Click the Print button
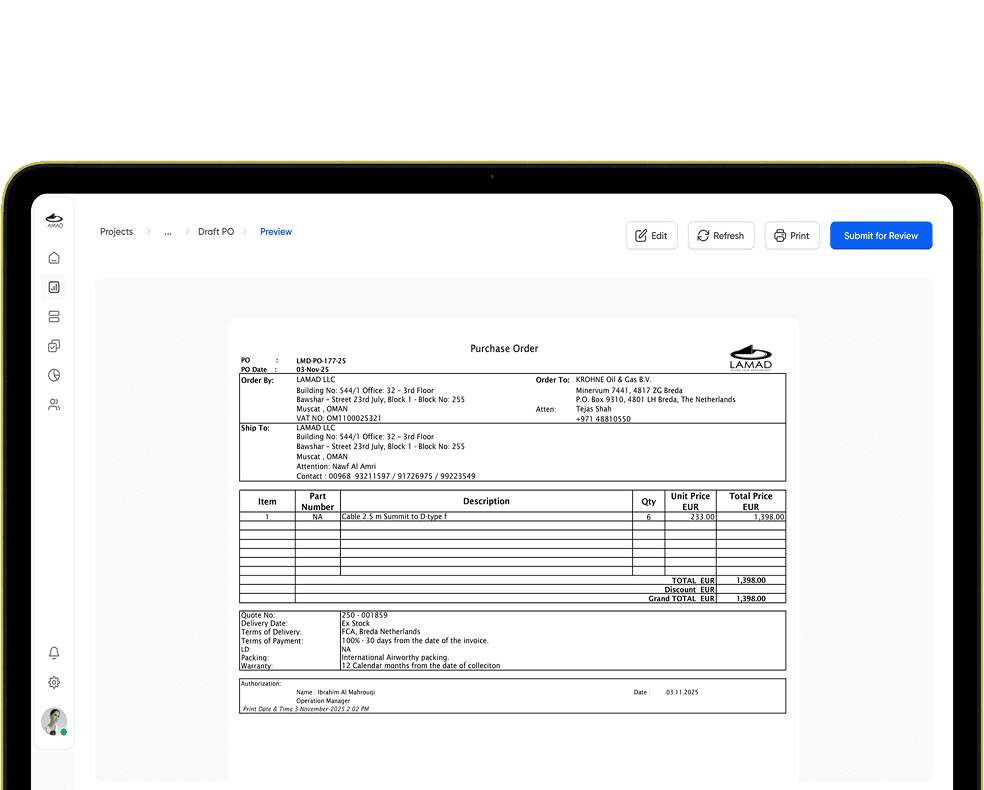Image resolution: width=984 pixels, height=790 pixels. click(x=792, y=236)
